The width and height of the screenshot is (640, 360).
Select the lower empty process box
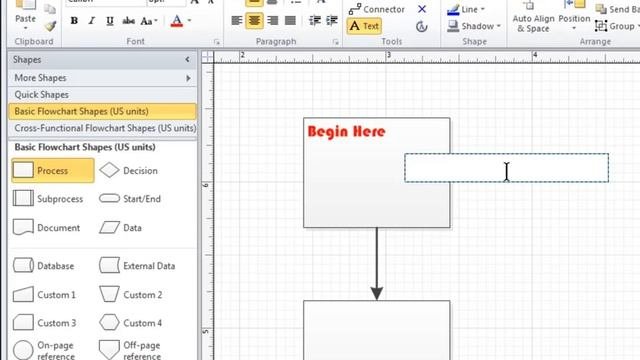[x=377, y=330]
